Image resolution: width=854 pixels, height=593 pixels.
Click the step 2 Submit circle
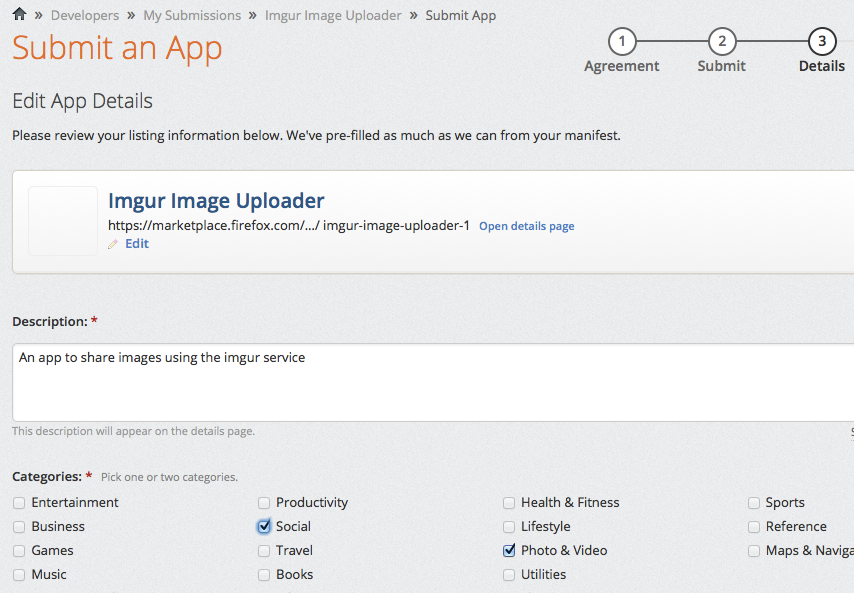tap(721, 42)
